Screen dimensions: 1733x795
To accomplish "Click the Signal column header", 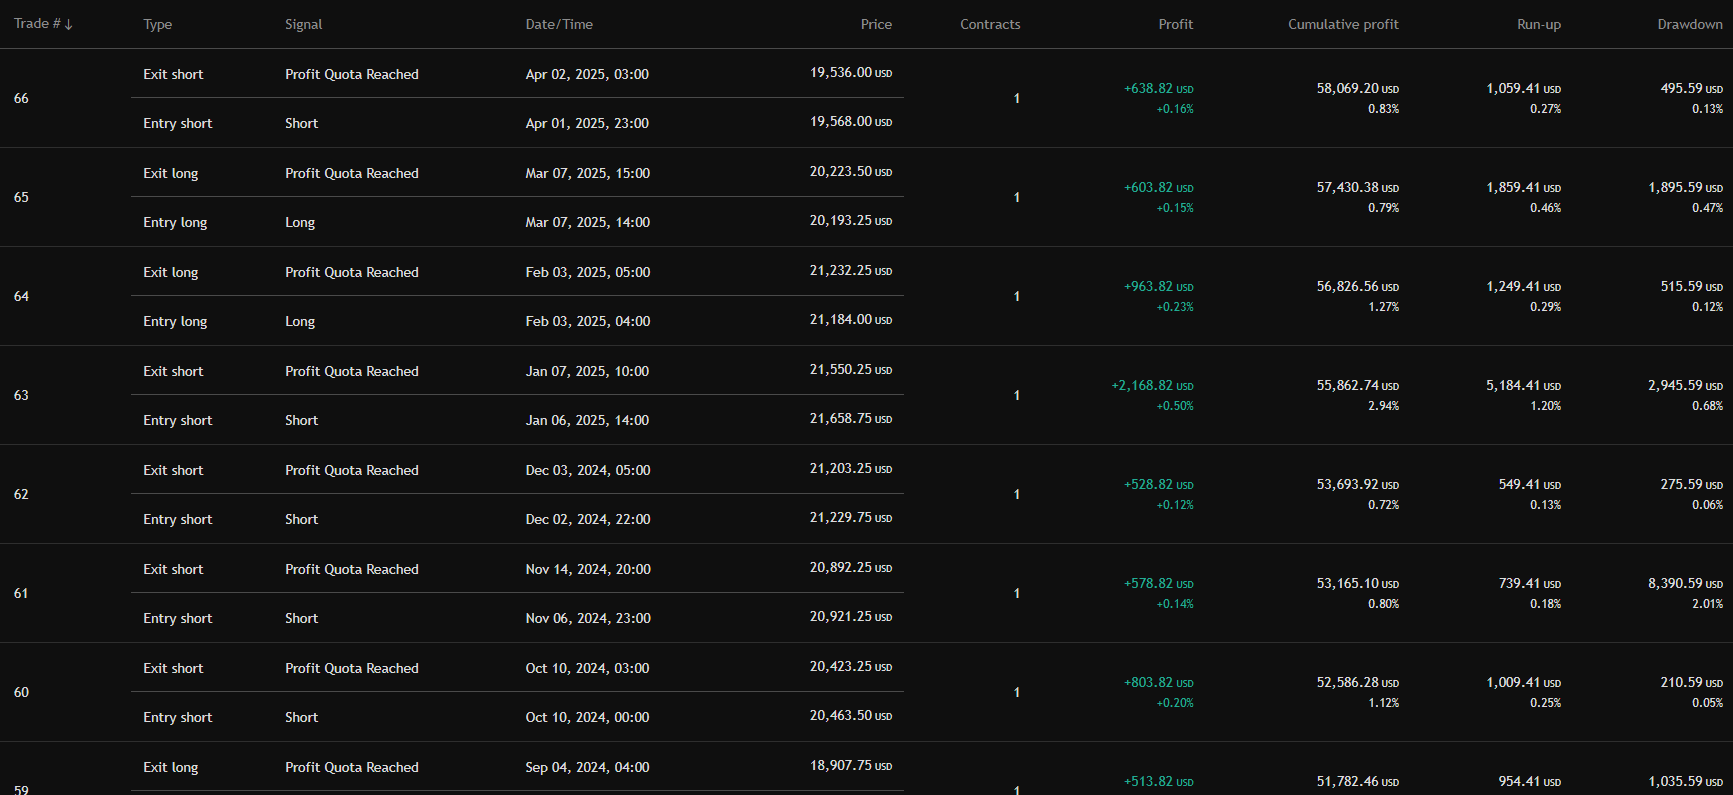I will point(304,24).
